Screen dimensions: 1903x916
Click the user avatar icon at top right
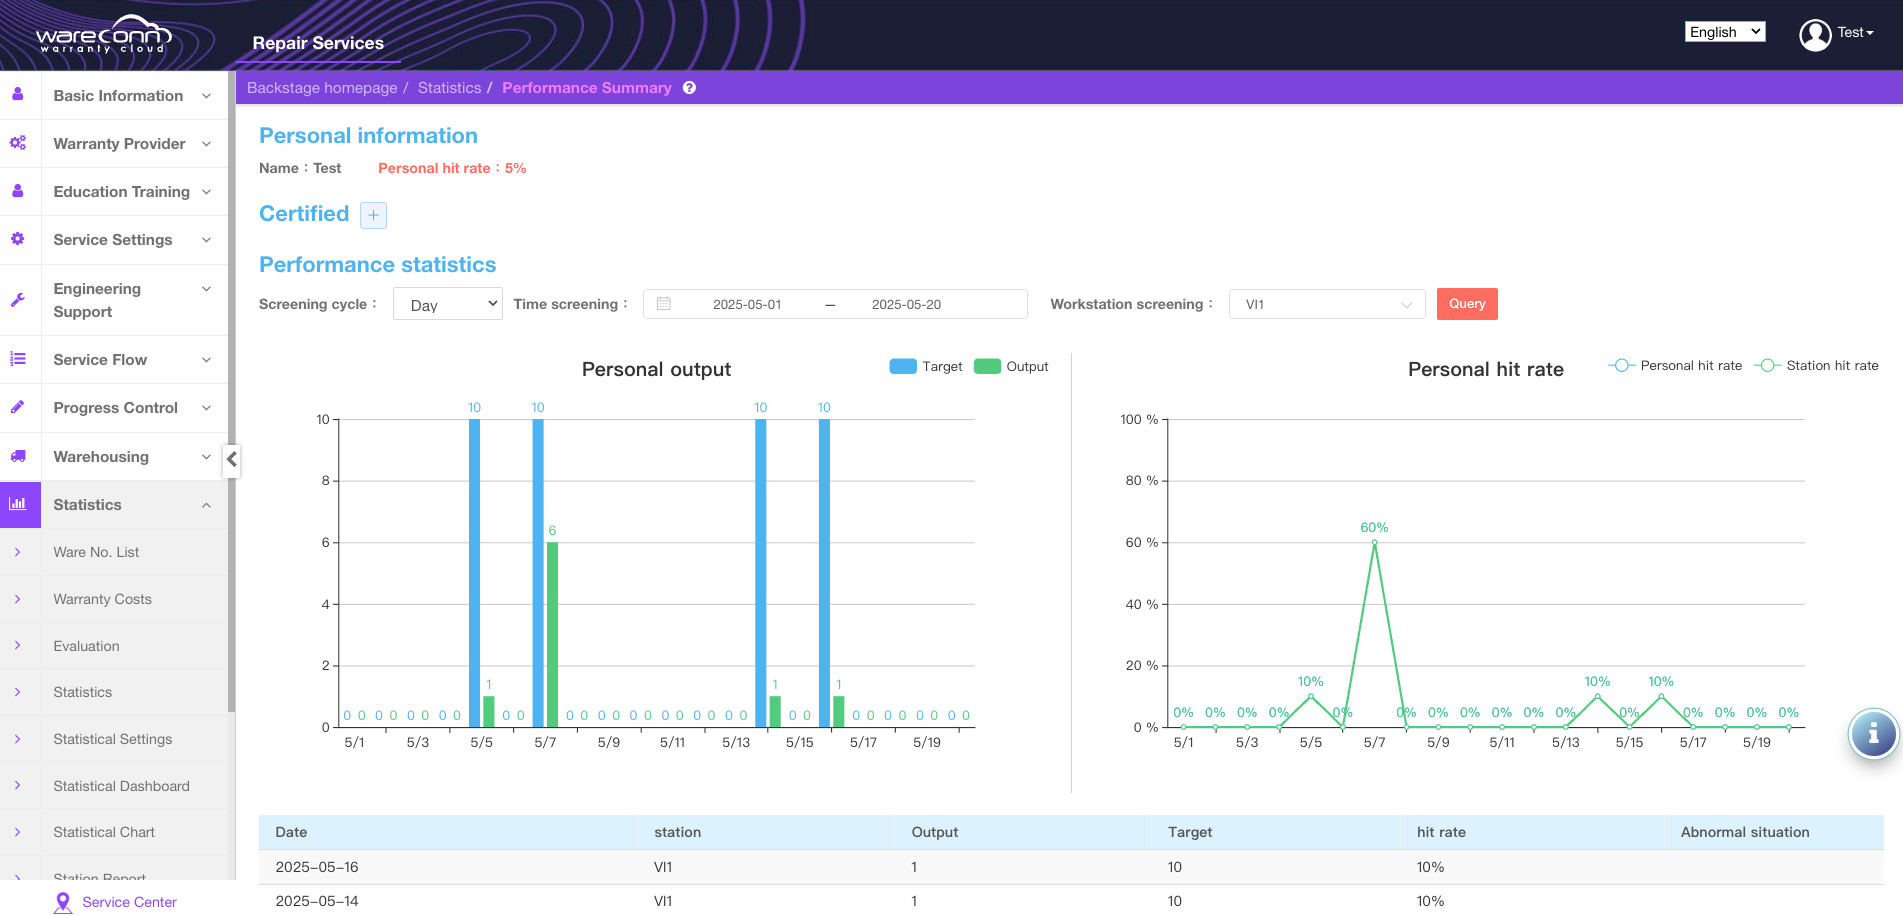click(x=1814, y=34)
